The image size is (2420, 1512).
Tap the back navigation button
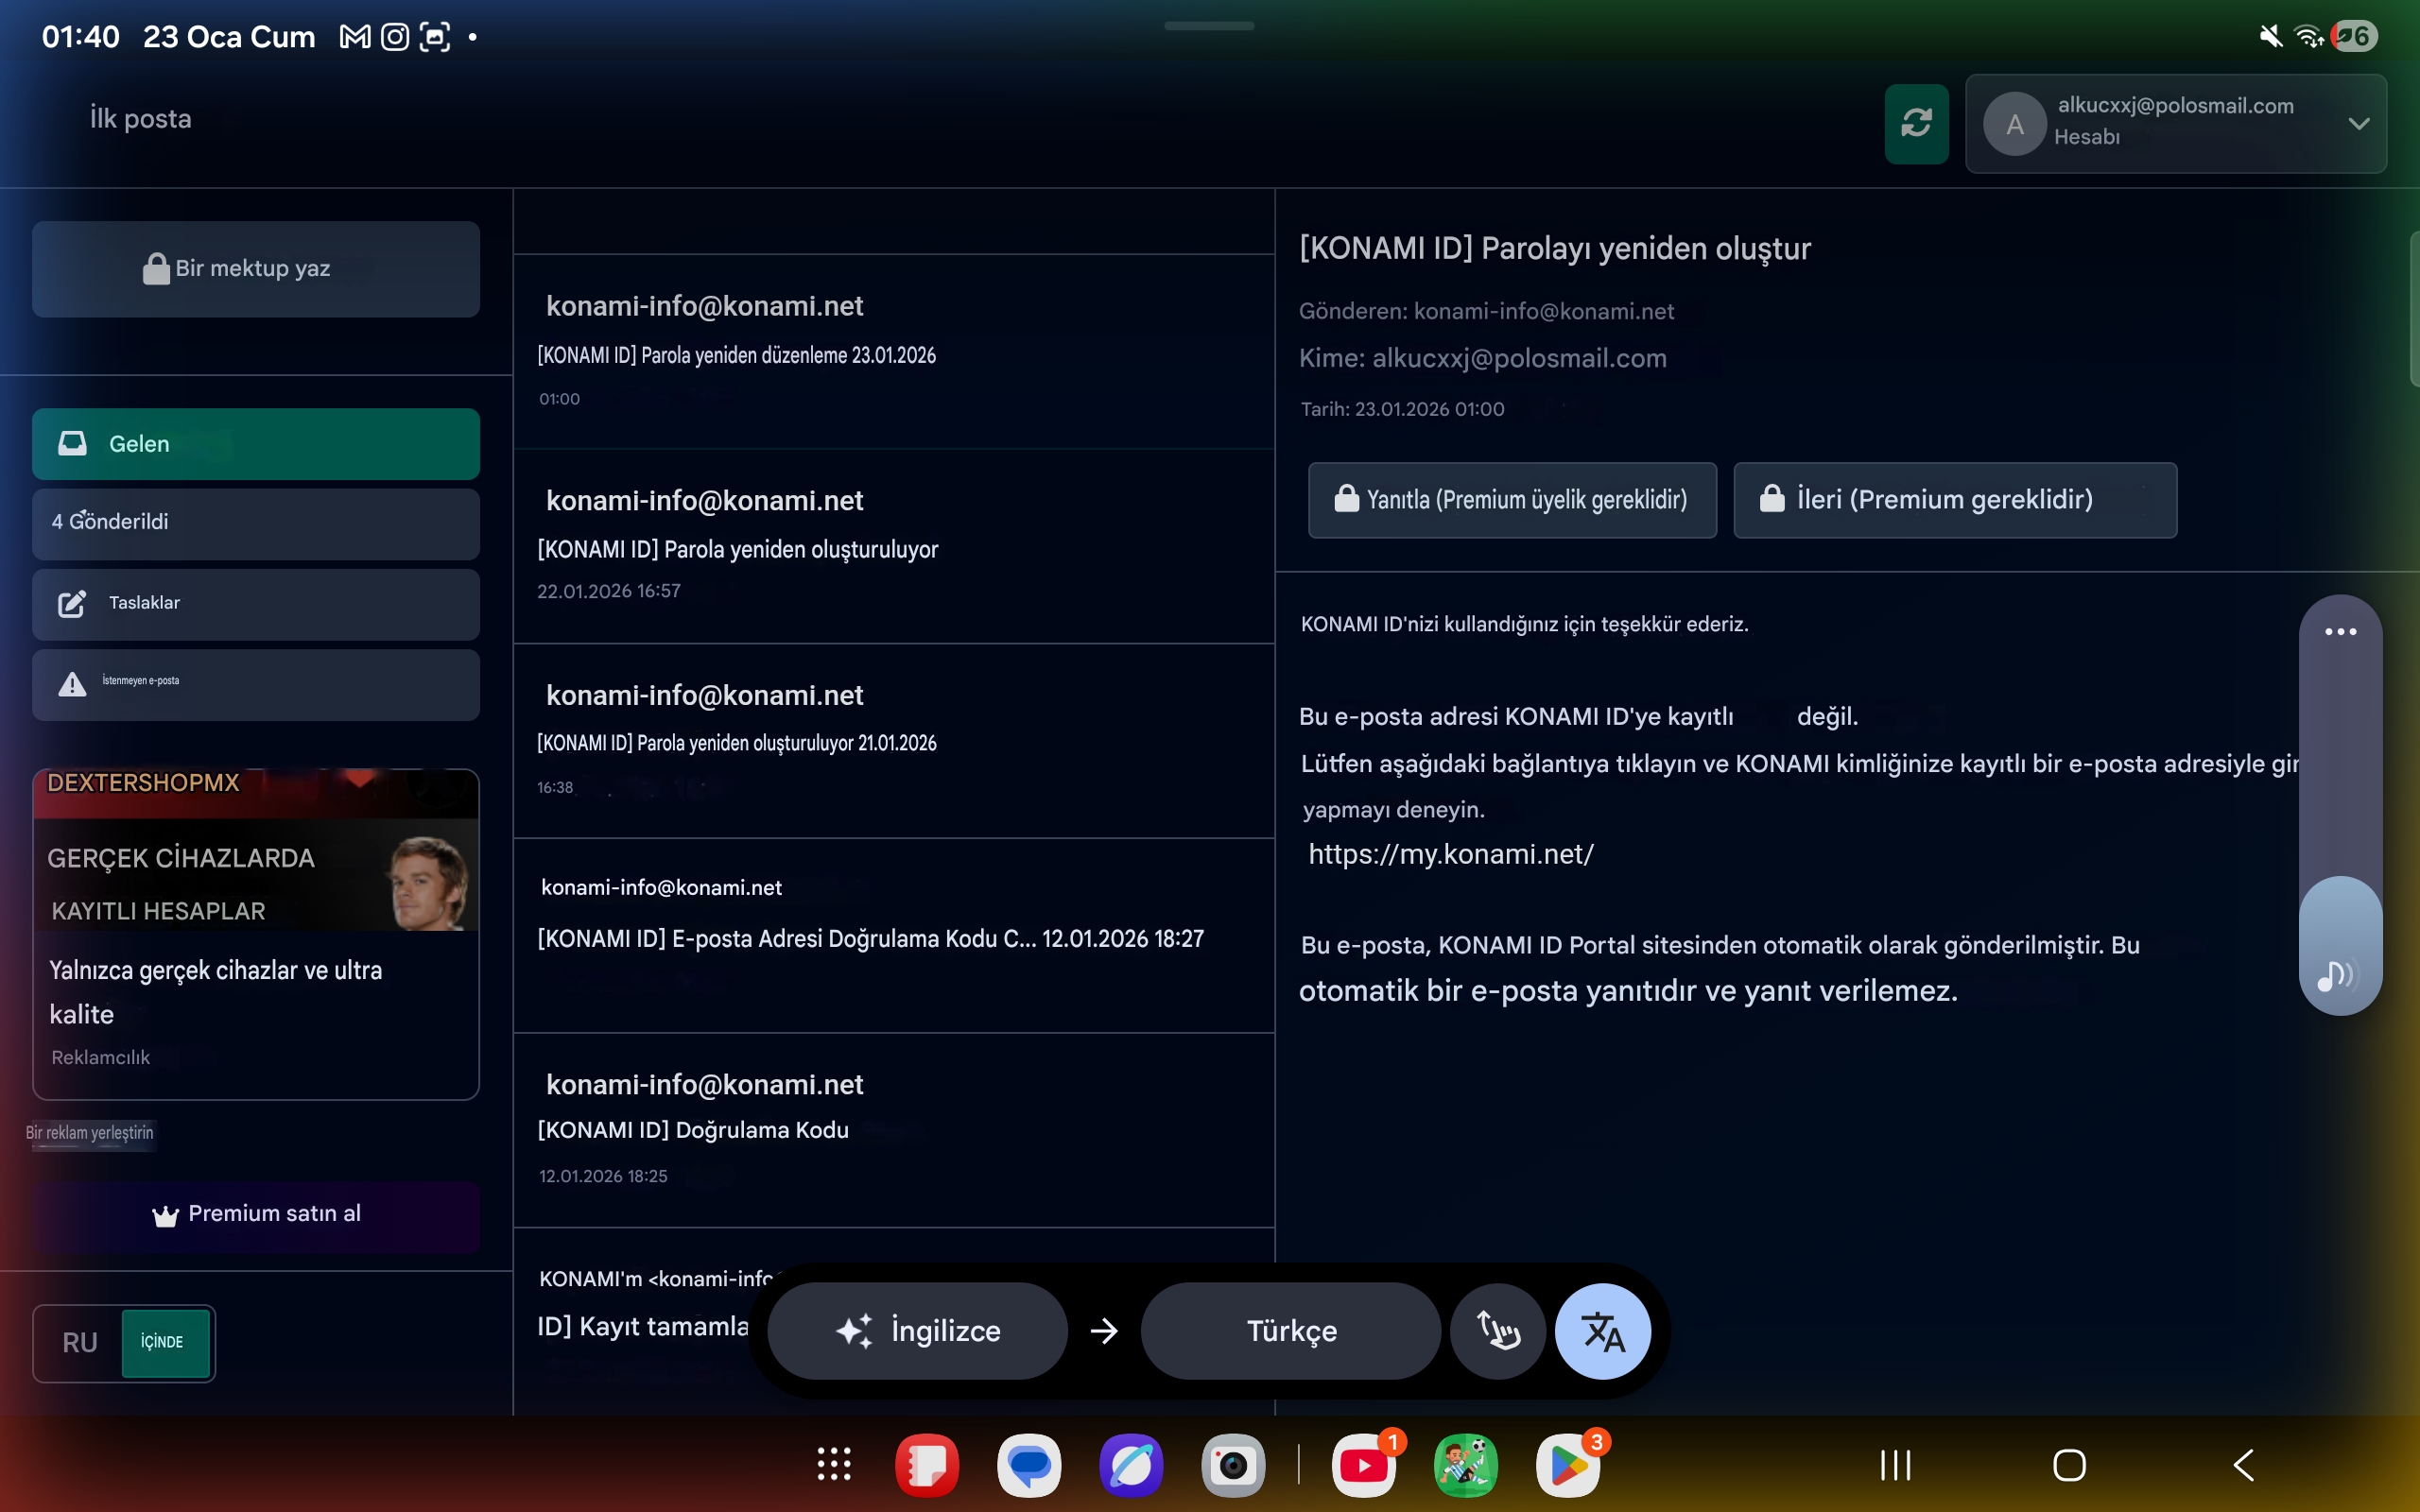(x=2243, y=1466)
